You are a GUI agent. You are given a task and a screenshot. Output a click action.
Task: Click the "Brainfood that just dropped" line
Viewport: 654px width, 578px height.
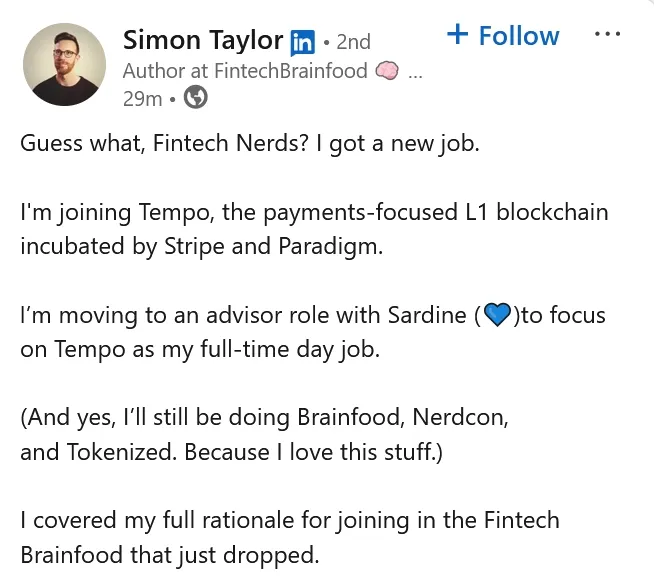[169, 555]
